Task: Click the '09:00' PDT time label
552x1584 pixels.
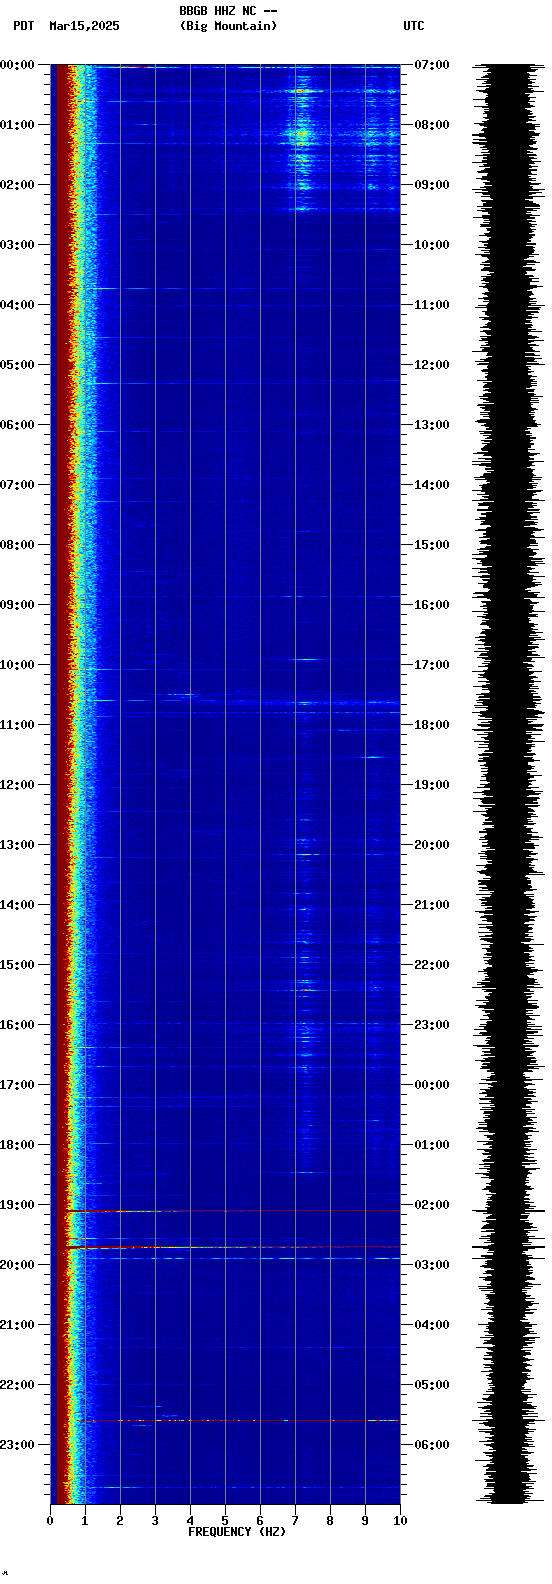Action: (17, 605)
